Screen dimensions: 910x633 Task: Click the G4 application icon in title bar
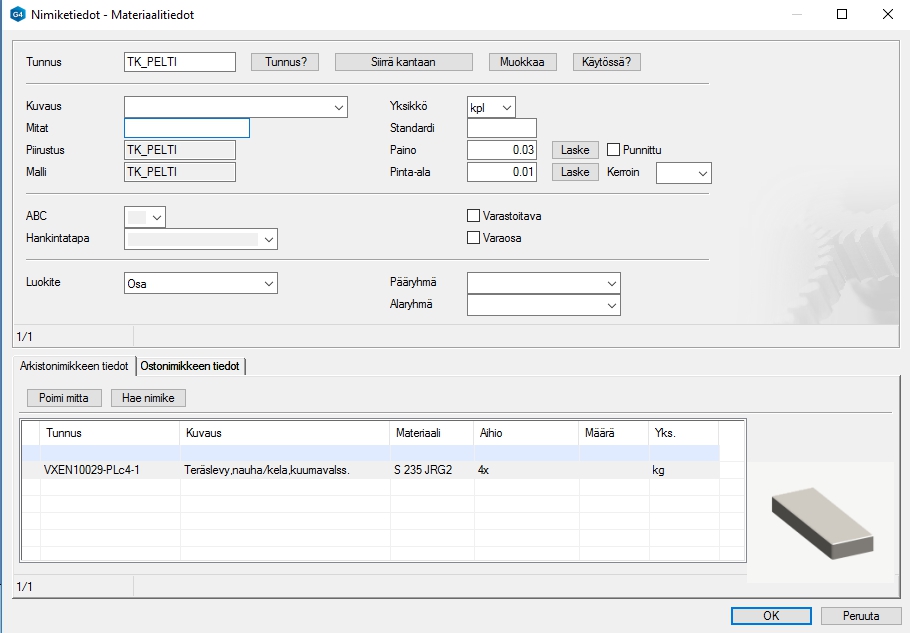[x=16, y=15]
